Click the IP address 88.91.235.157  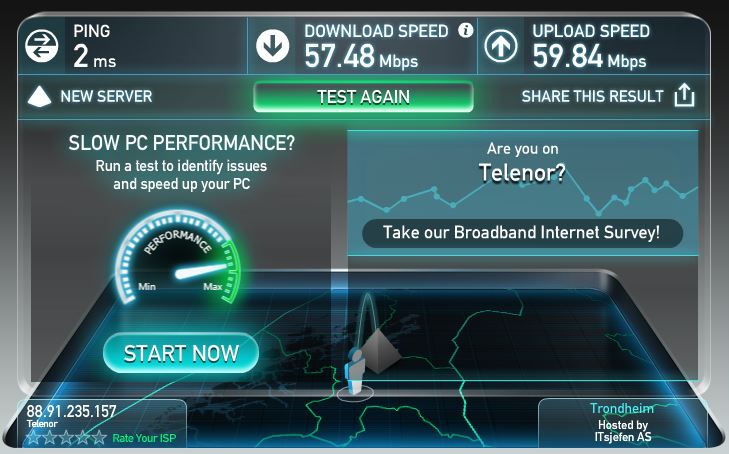[71, 411]
